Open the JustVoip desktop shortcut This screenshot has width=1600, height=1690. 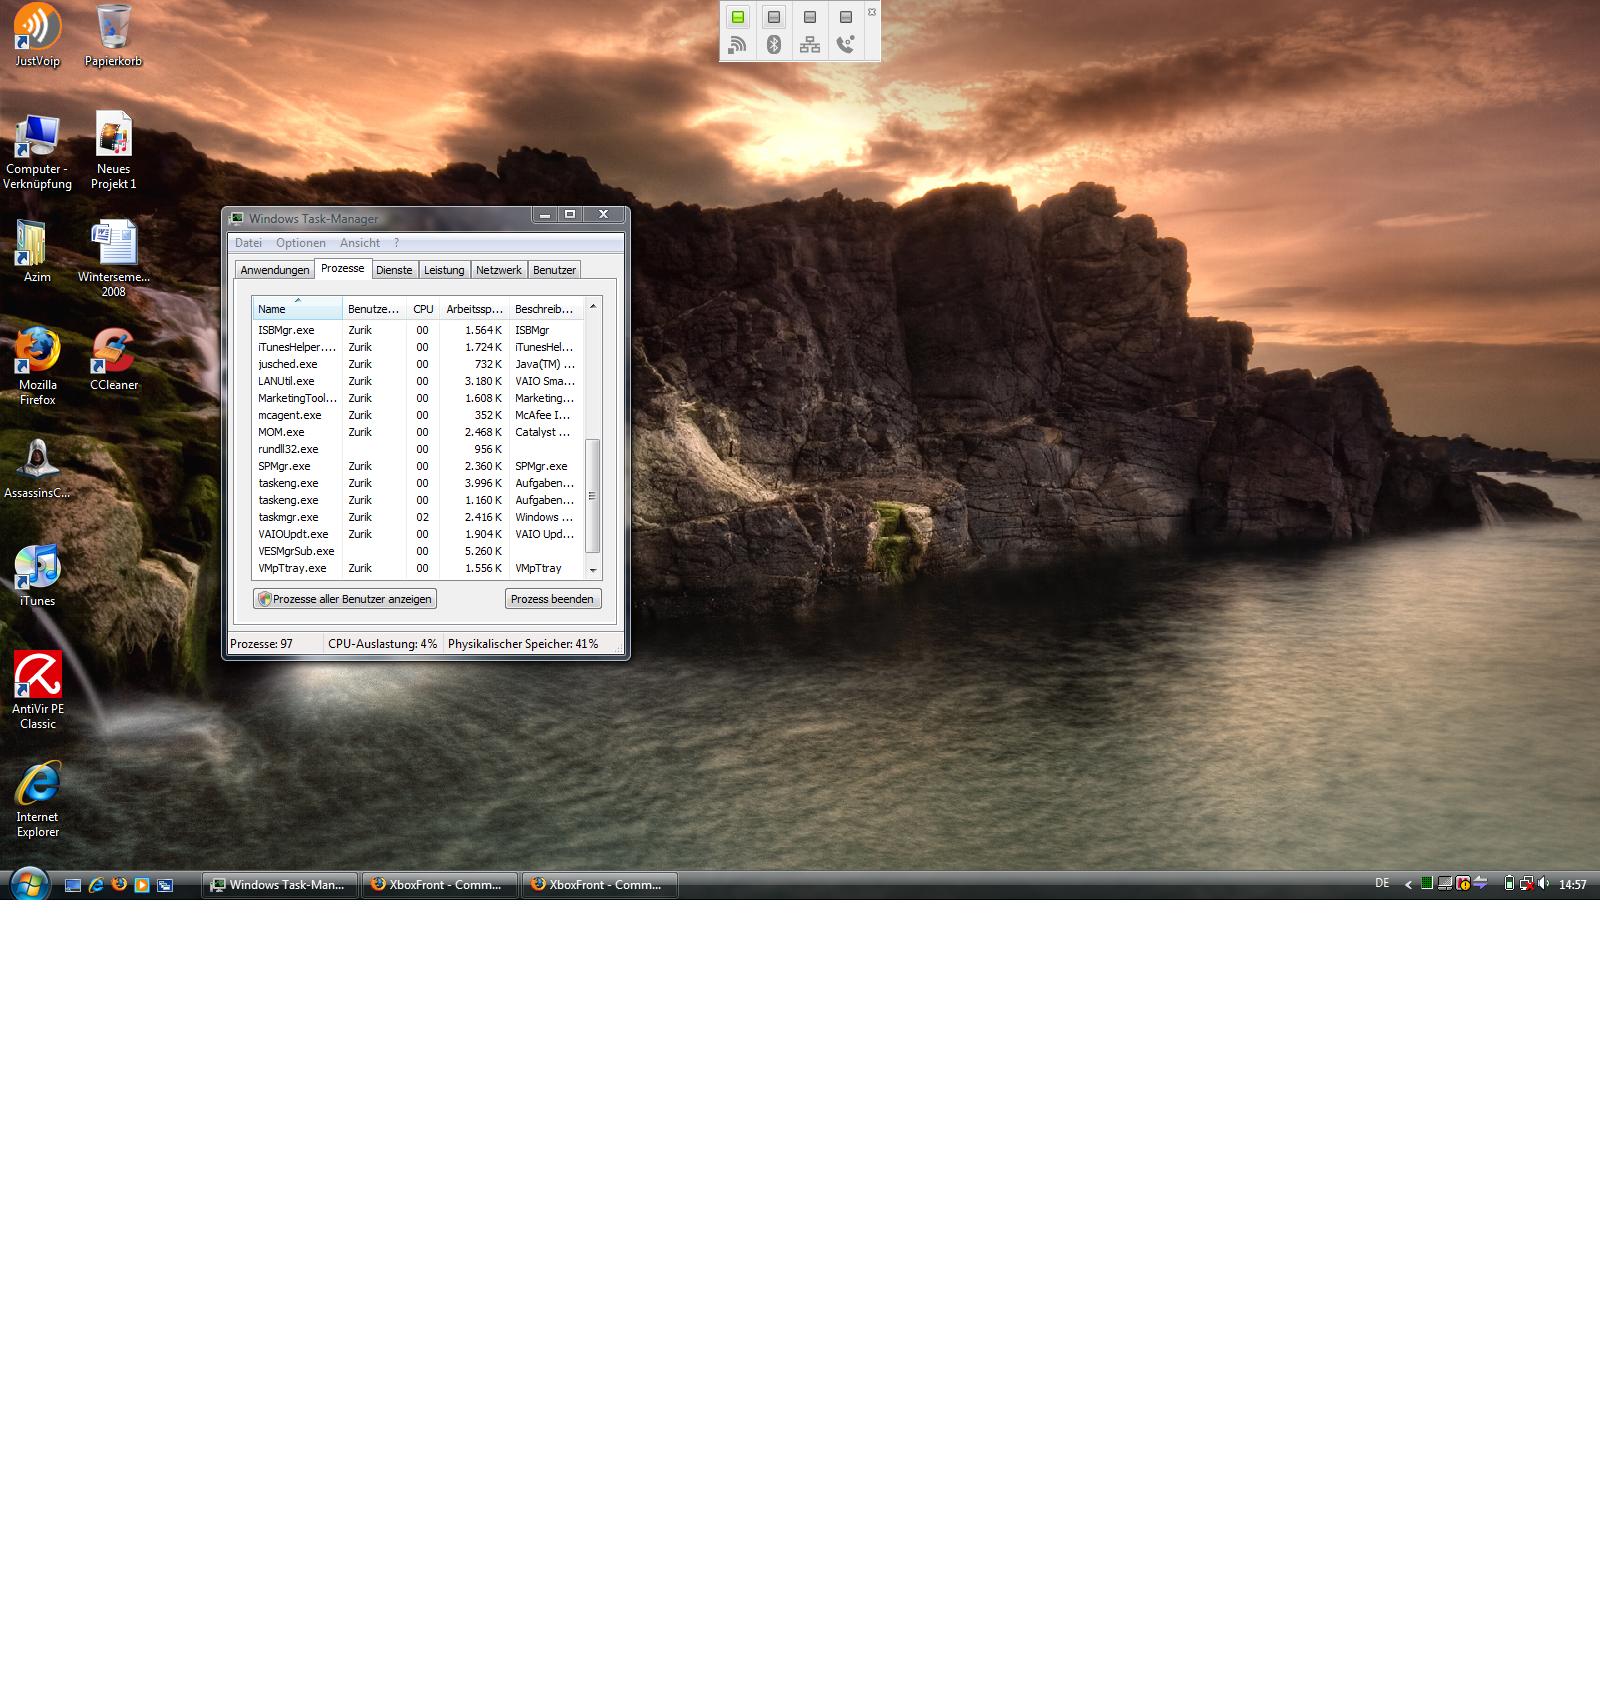pos(37,29)
